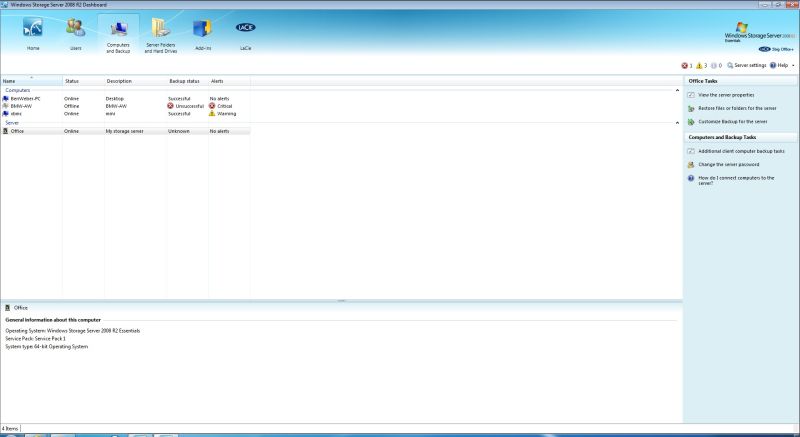Viewport: 800px width, 437px height.
Task: Select the BenWeber-PC computer row
Action: point(126,98)
